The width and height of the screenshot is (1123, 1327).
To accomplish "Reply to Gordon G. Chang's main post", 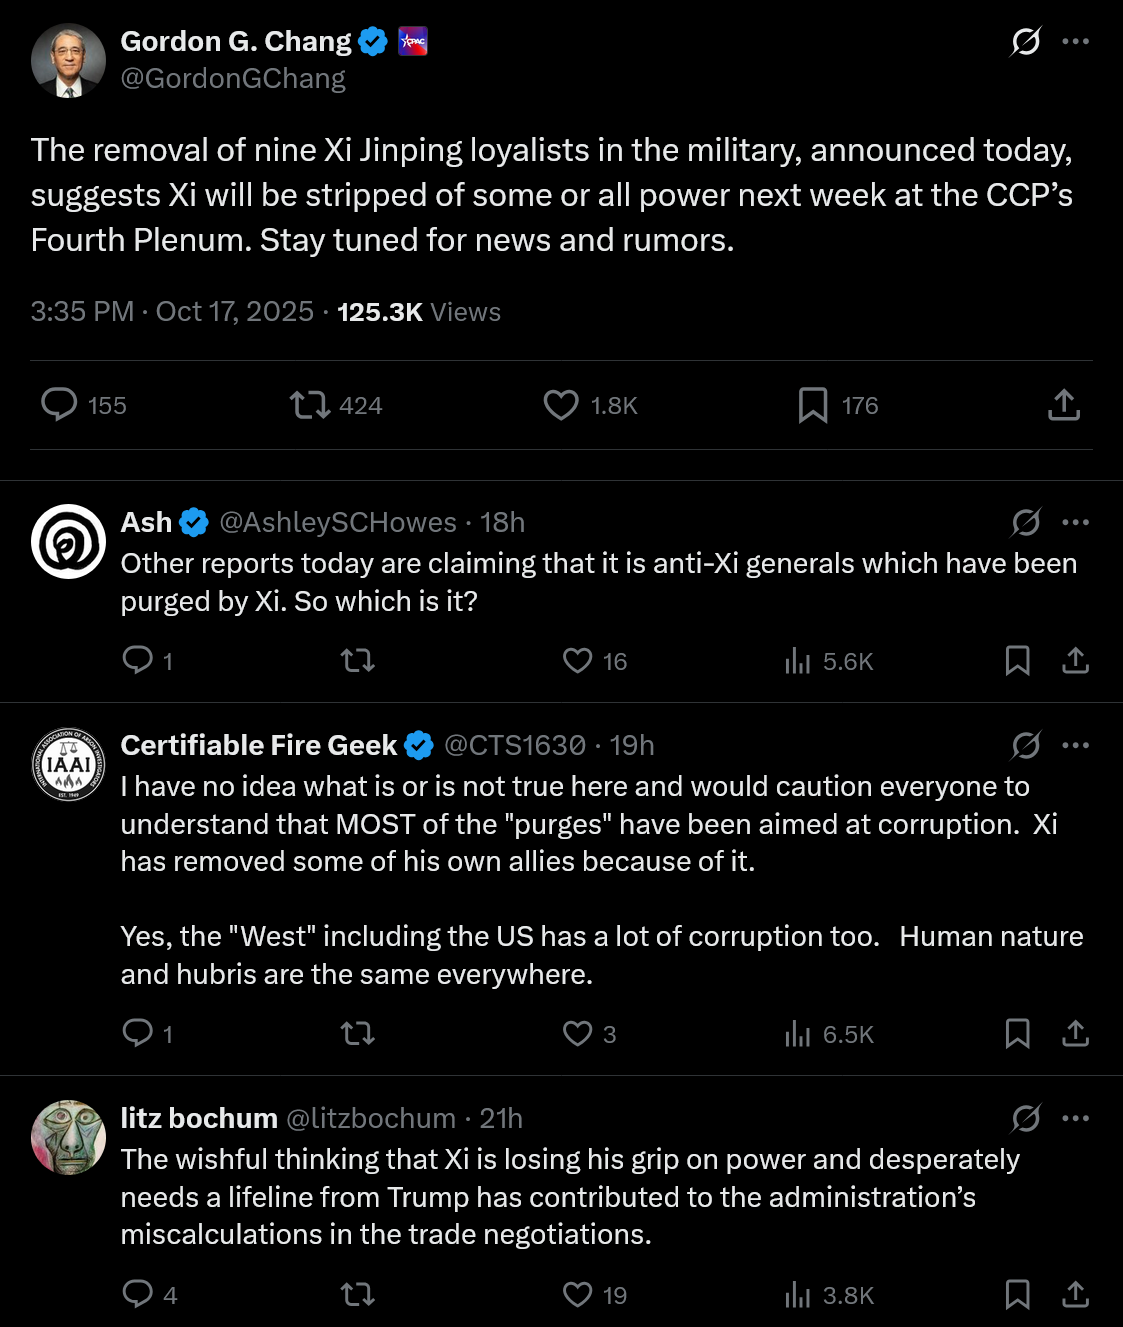I will coord(59,405).
